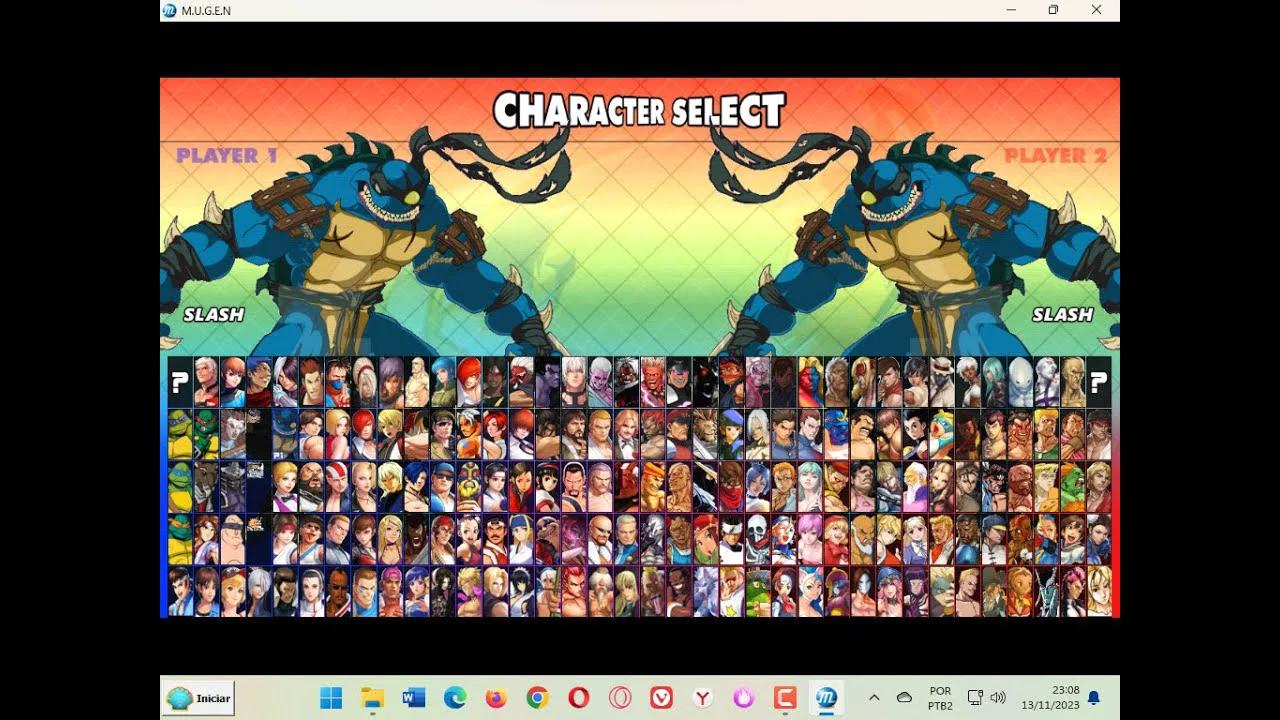Open OneDrive cloud icon in the system tray
Image resolution: width=1280 pixels, height=720 pixels.
[x=903, y=697]
